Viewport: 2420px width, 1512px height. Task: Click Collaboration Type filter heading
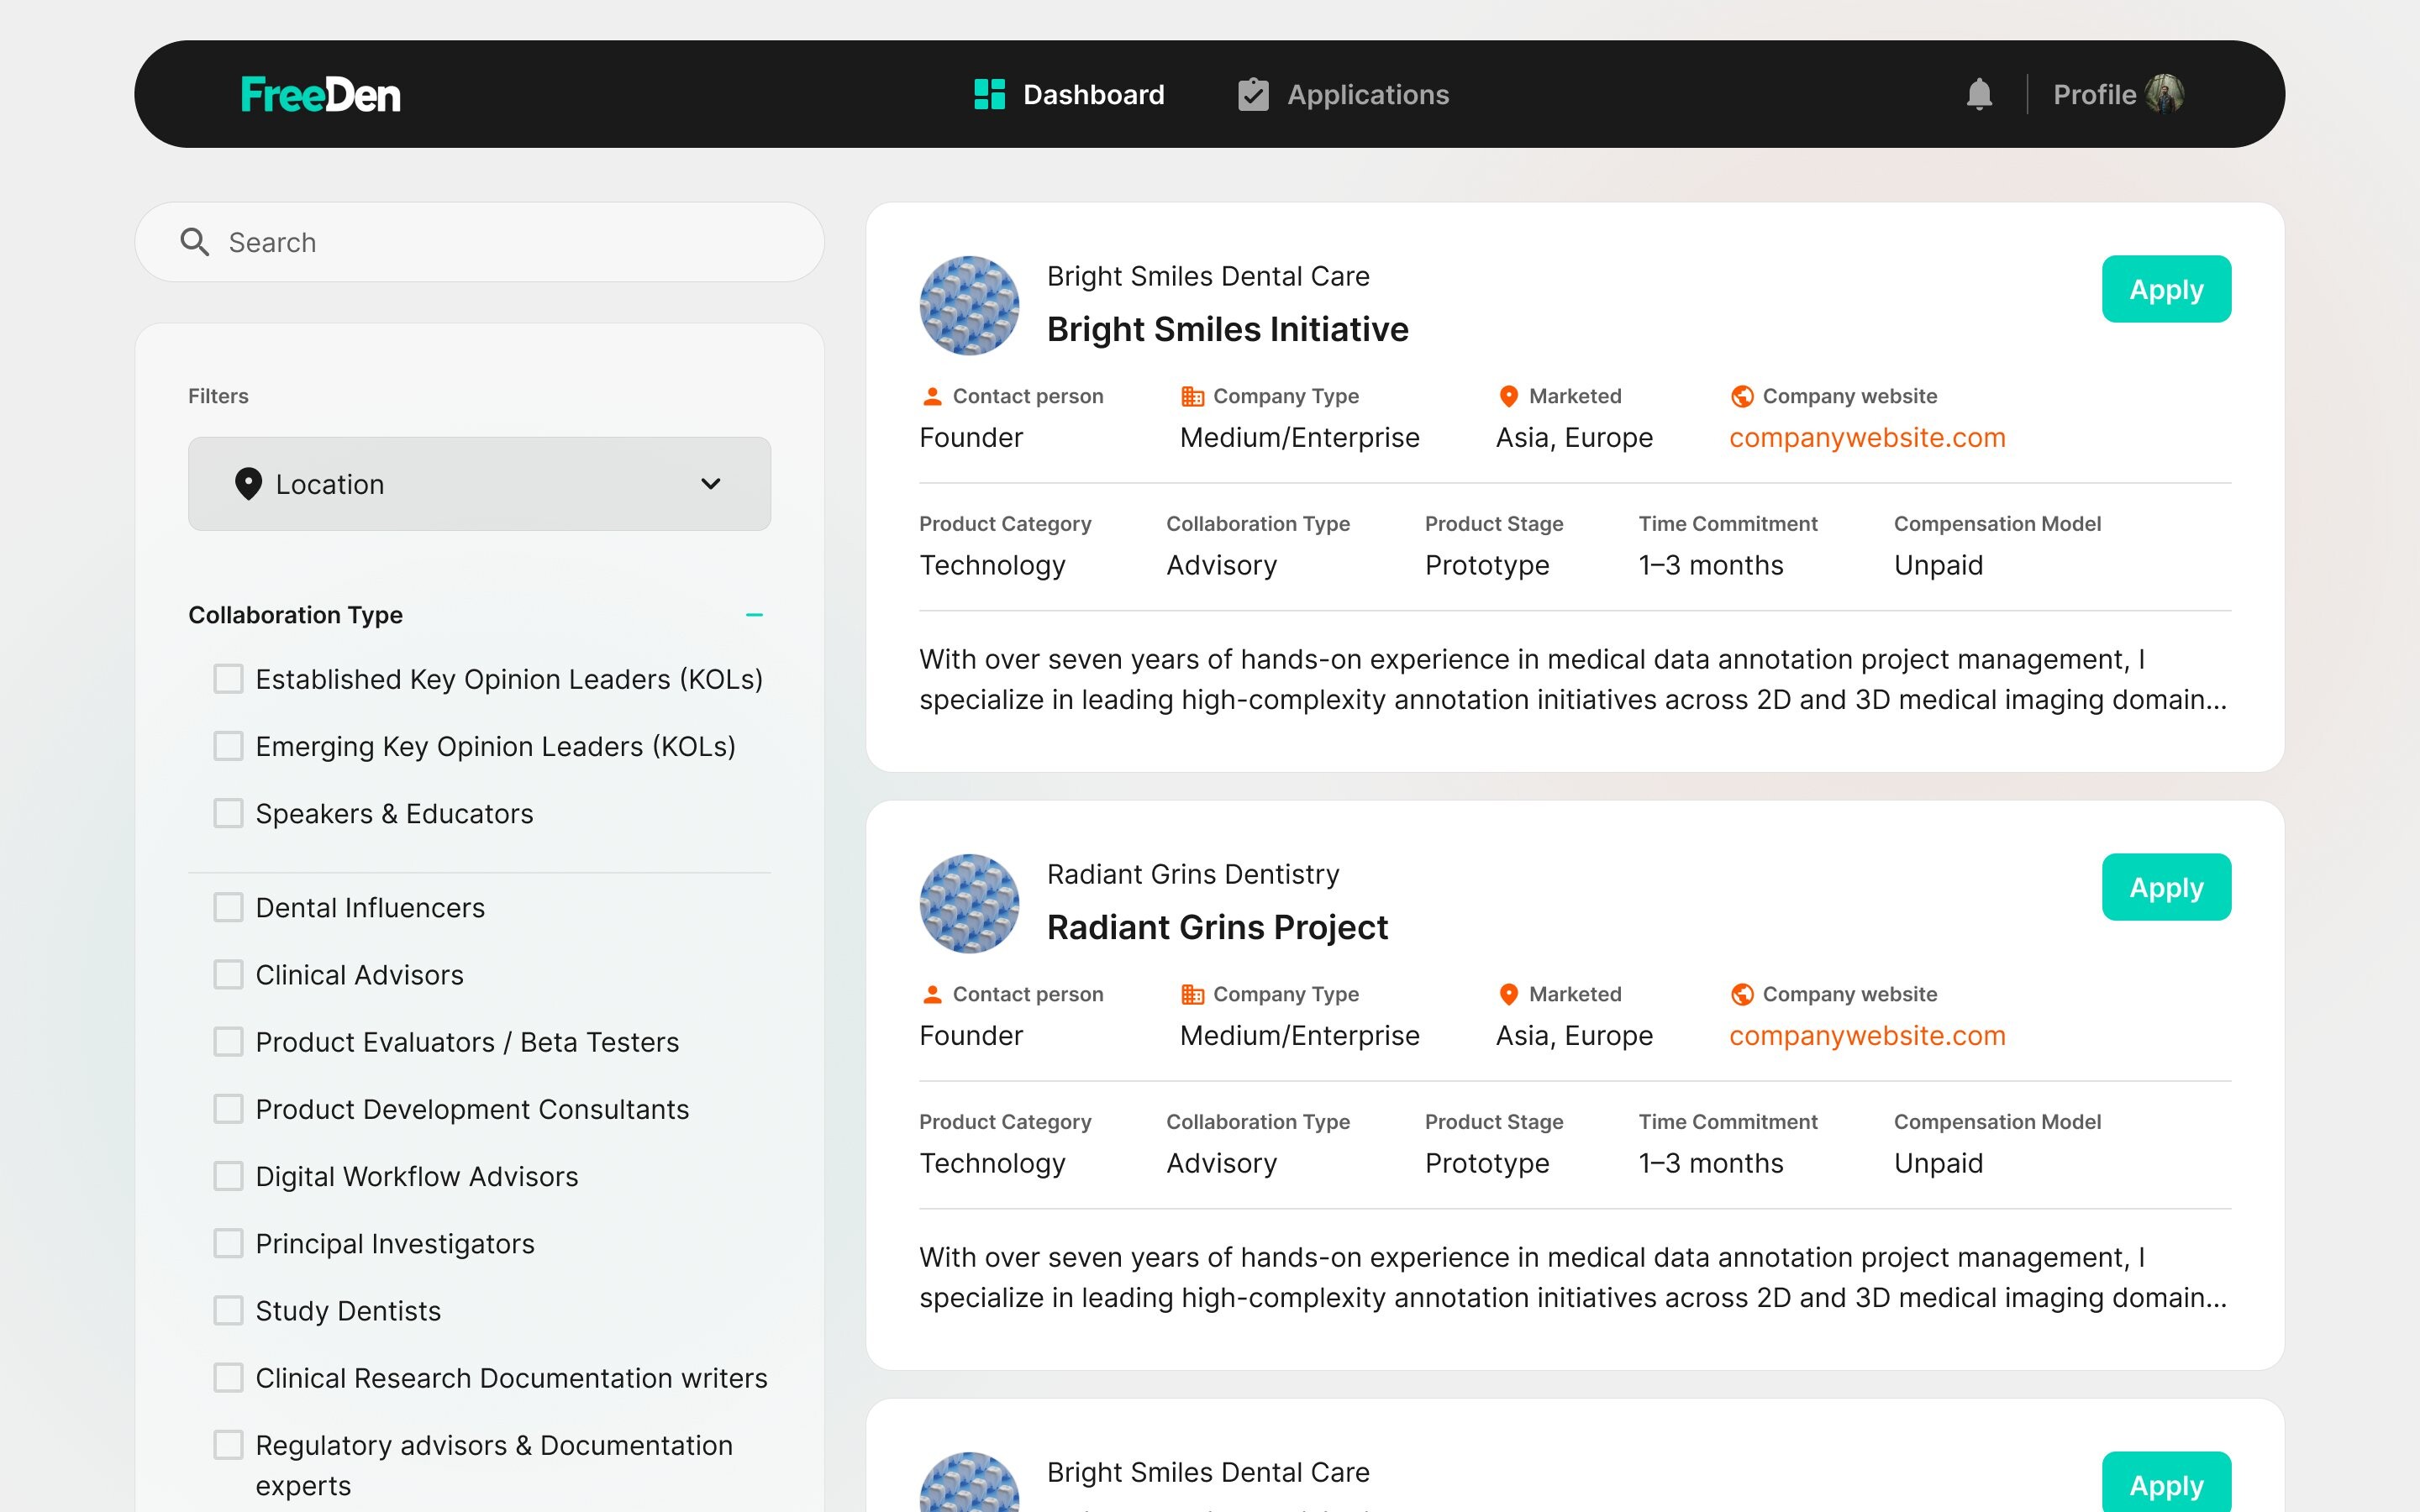(295, 615)
